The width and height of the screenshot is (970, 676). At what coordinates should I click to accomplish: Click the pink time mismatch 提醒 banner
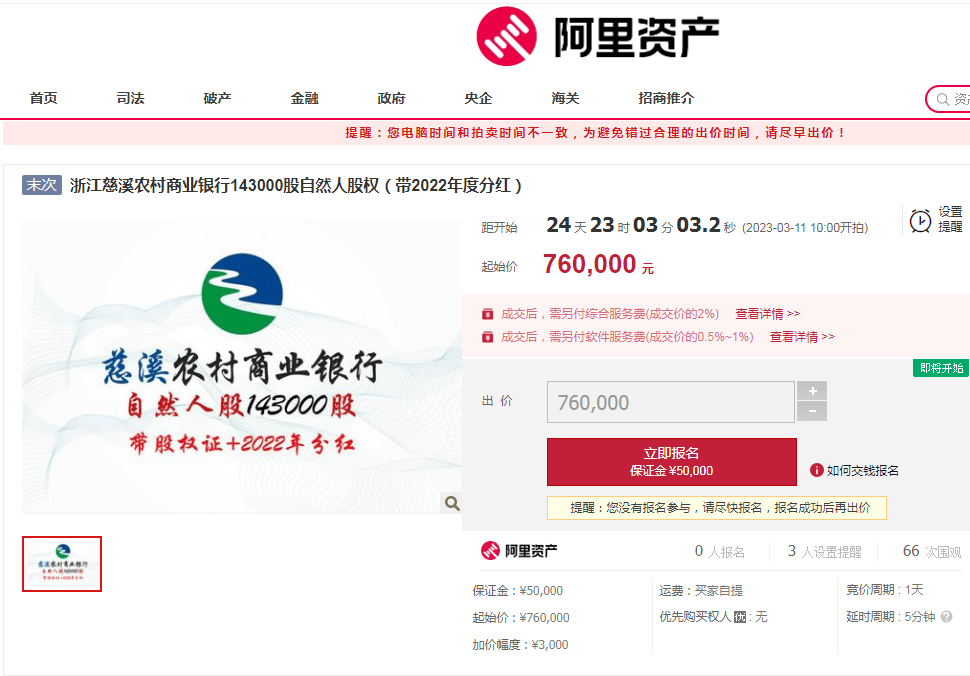click(x=486, y=133)
